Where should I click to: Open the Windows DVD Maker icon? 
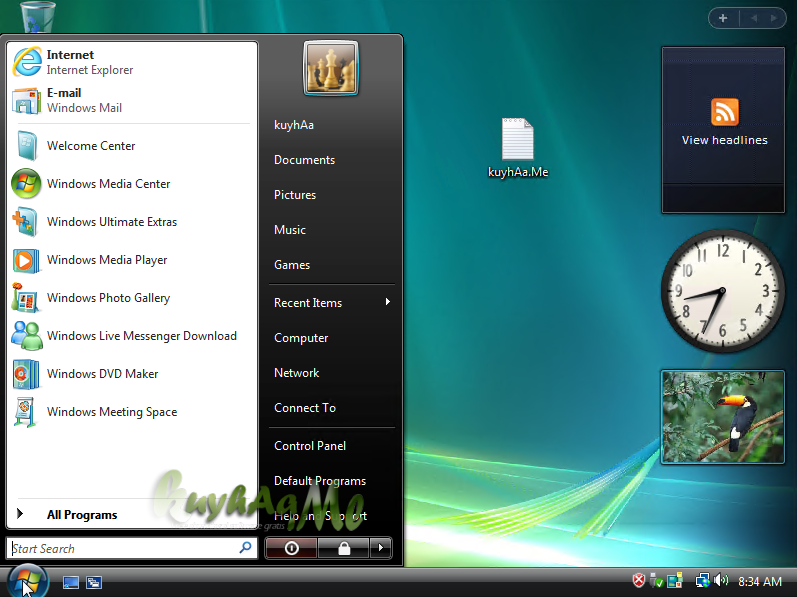(x=26, y=374)
